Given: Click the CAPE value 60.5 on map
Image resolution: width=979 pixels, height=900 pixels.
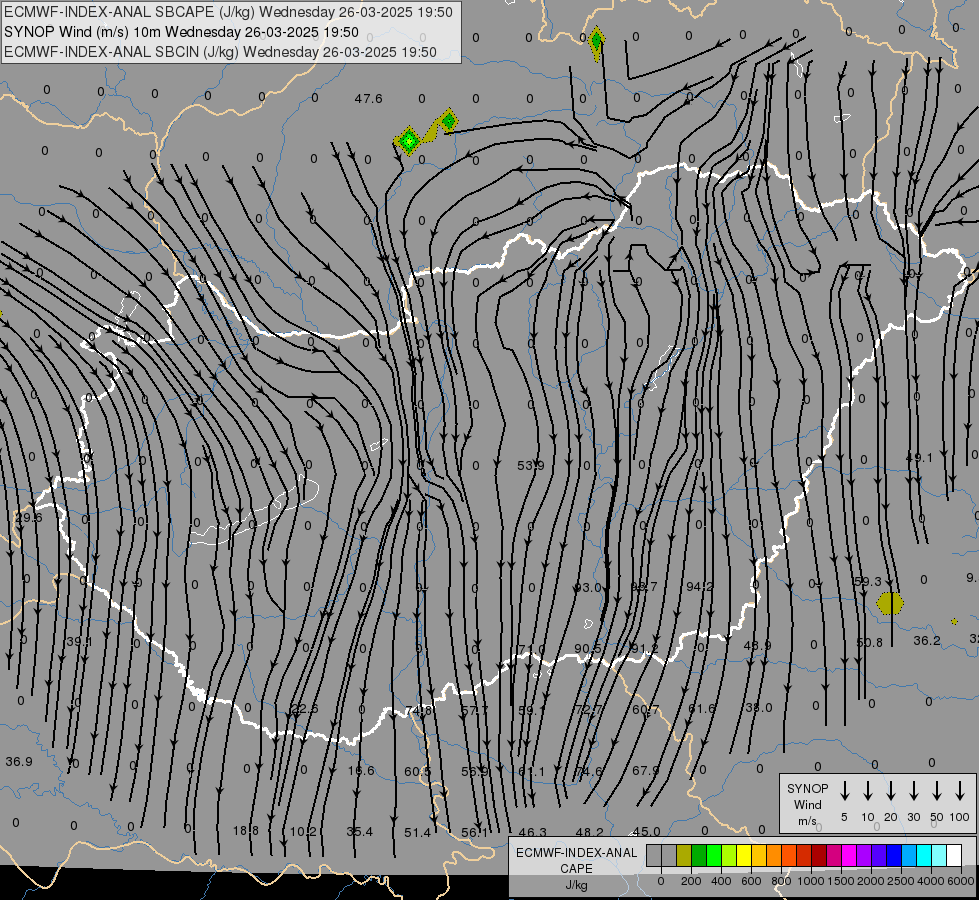Looking at the screenshot, I should pos(417,771).
